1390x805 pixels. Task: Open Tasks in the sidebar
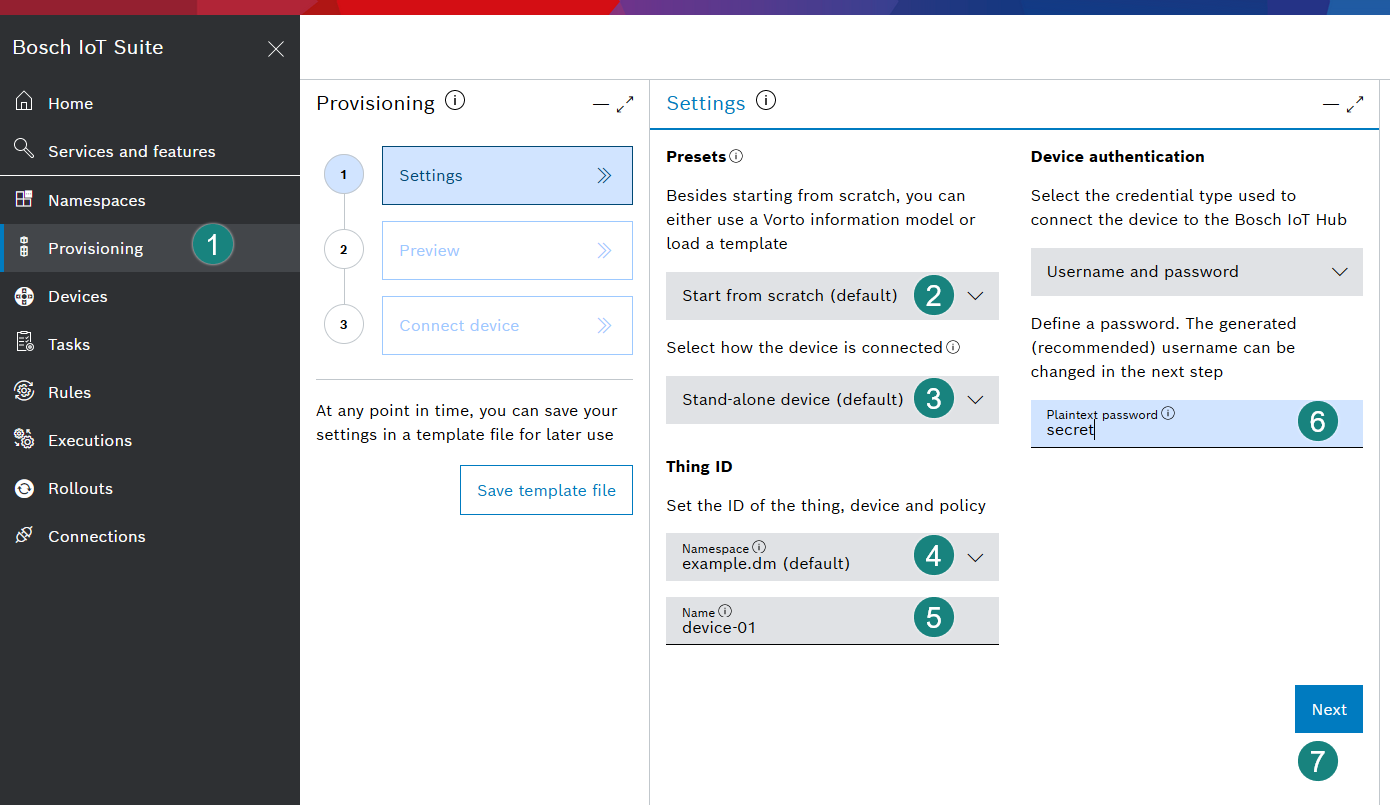click(x=150, y=344)
